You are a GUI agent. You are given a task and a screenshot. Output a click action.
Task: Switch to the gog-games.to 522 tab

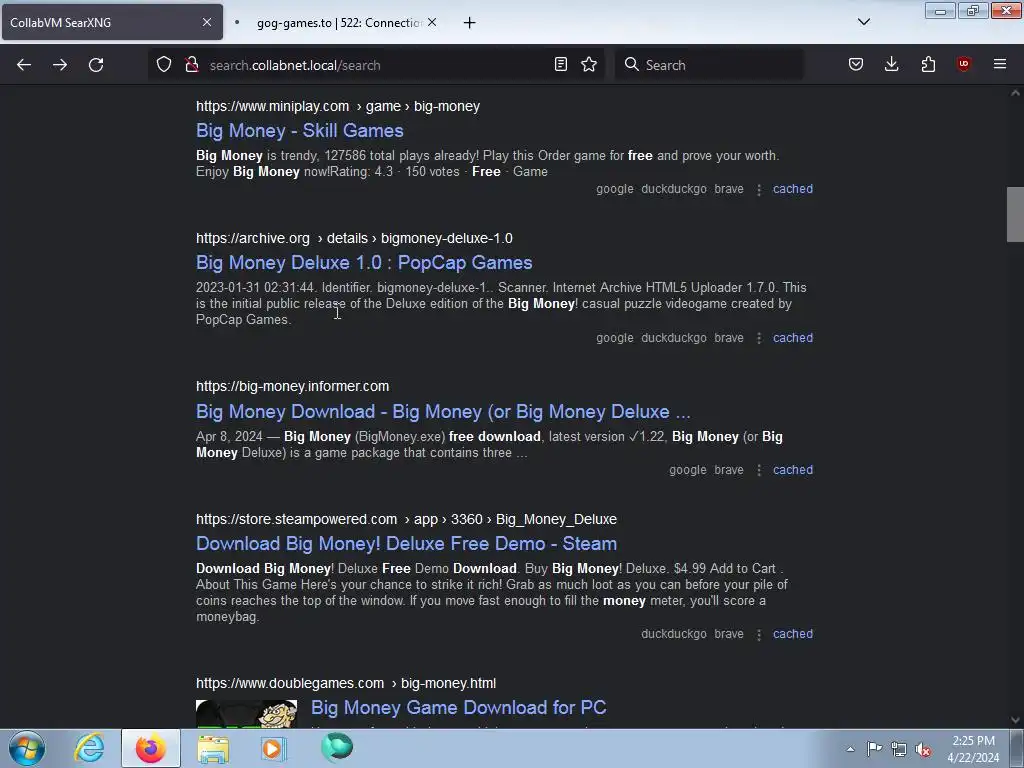[x=336, y=22]
